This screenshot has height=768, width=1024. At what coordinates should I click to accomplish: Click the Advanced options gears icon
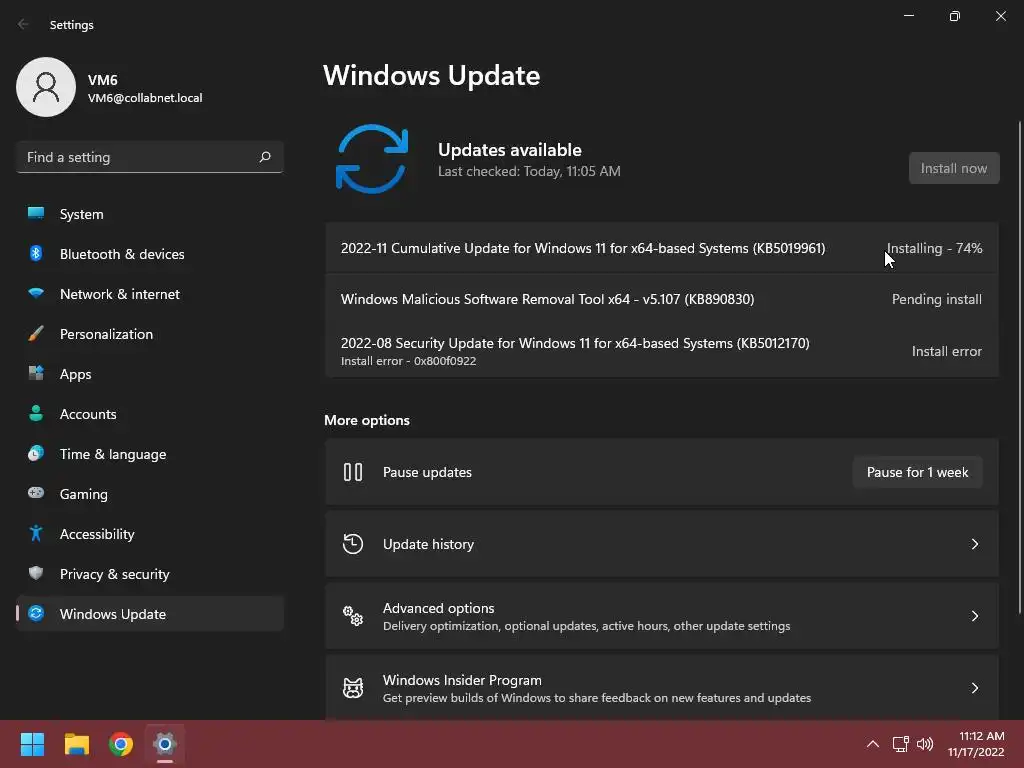pos(353,615)
